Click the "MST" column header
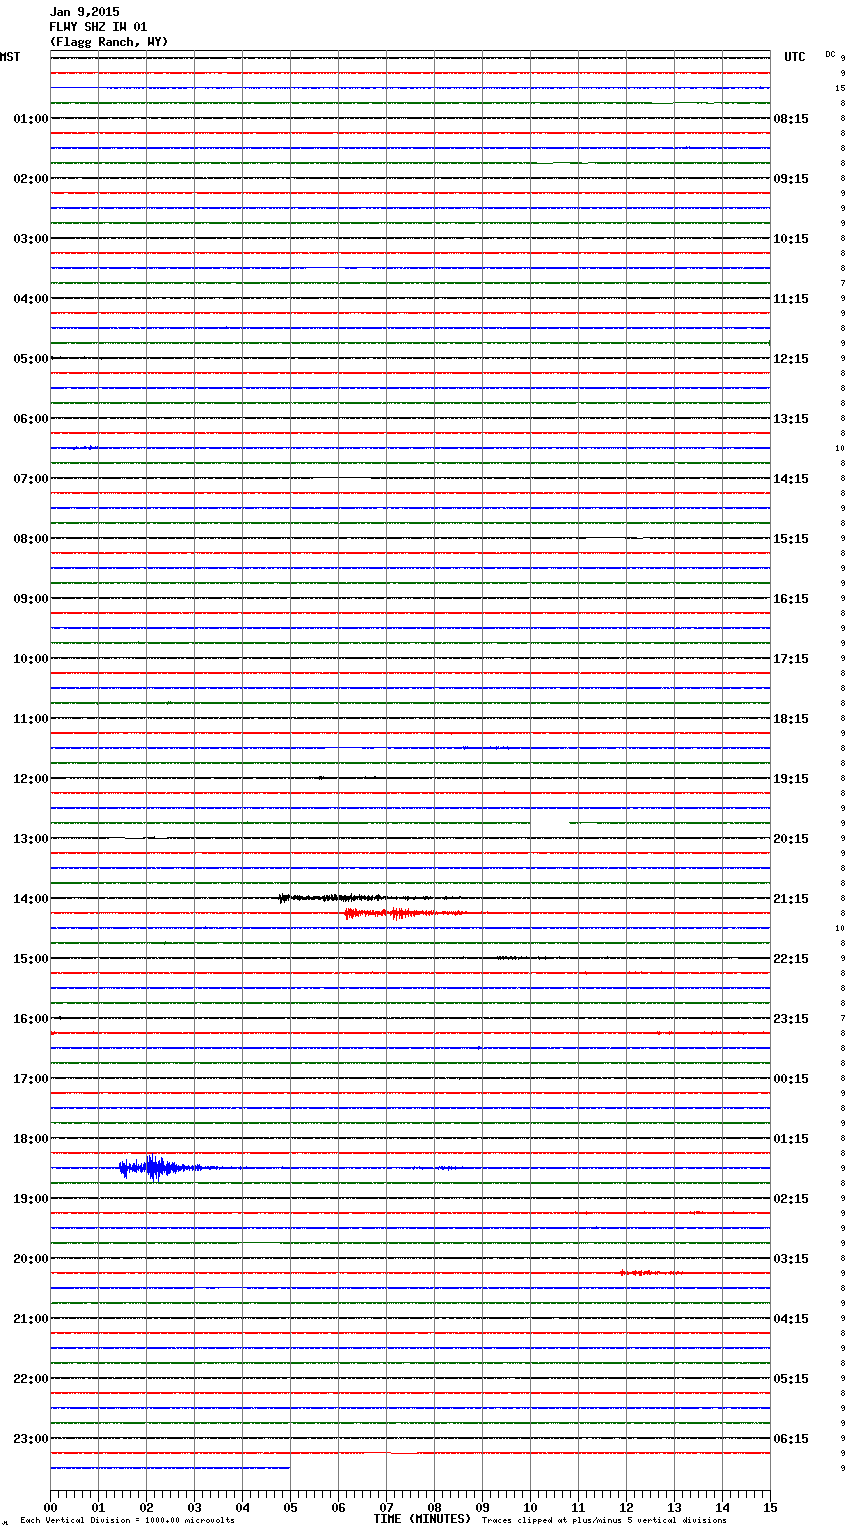 click(10, 57)
